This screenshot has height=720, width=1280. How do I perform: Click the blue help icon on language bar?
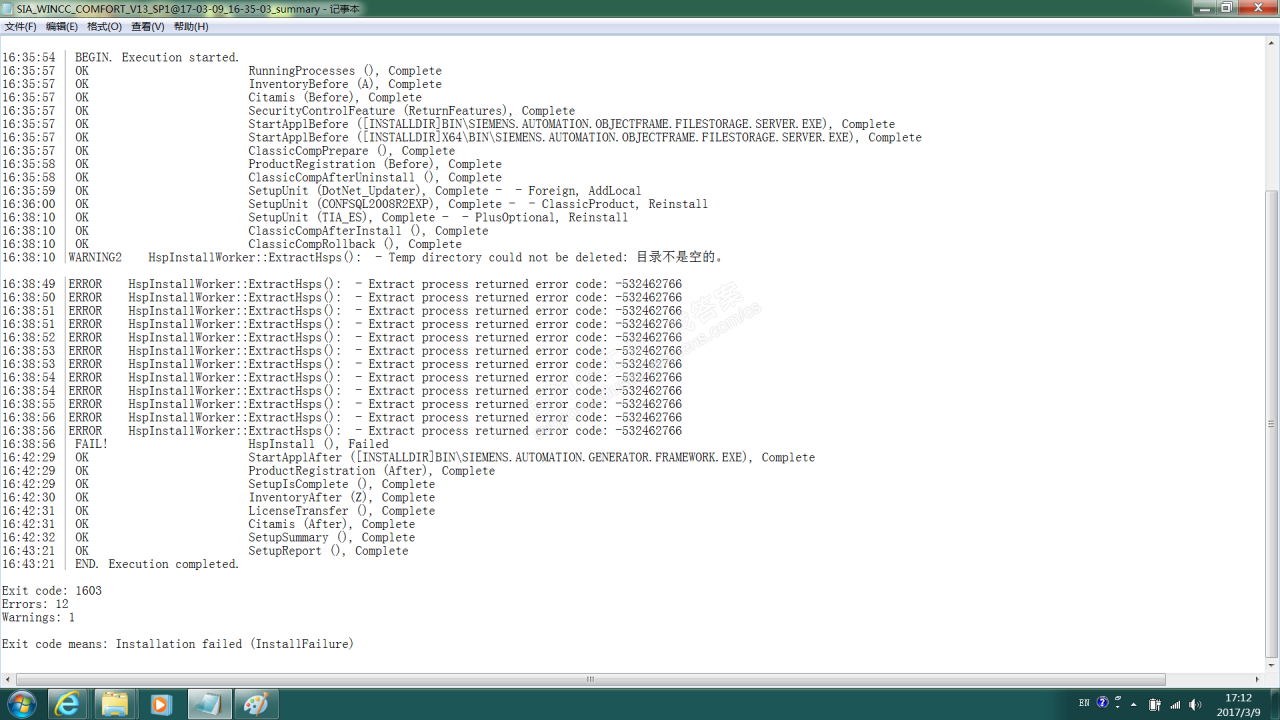(1103, 703)
